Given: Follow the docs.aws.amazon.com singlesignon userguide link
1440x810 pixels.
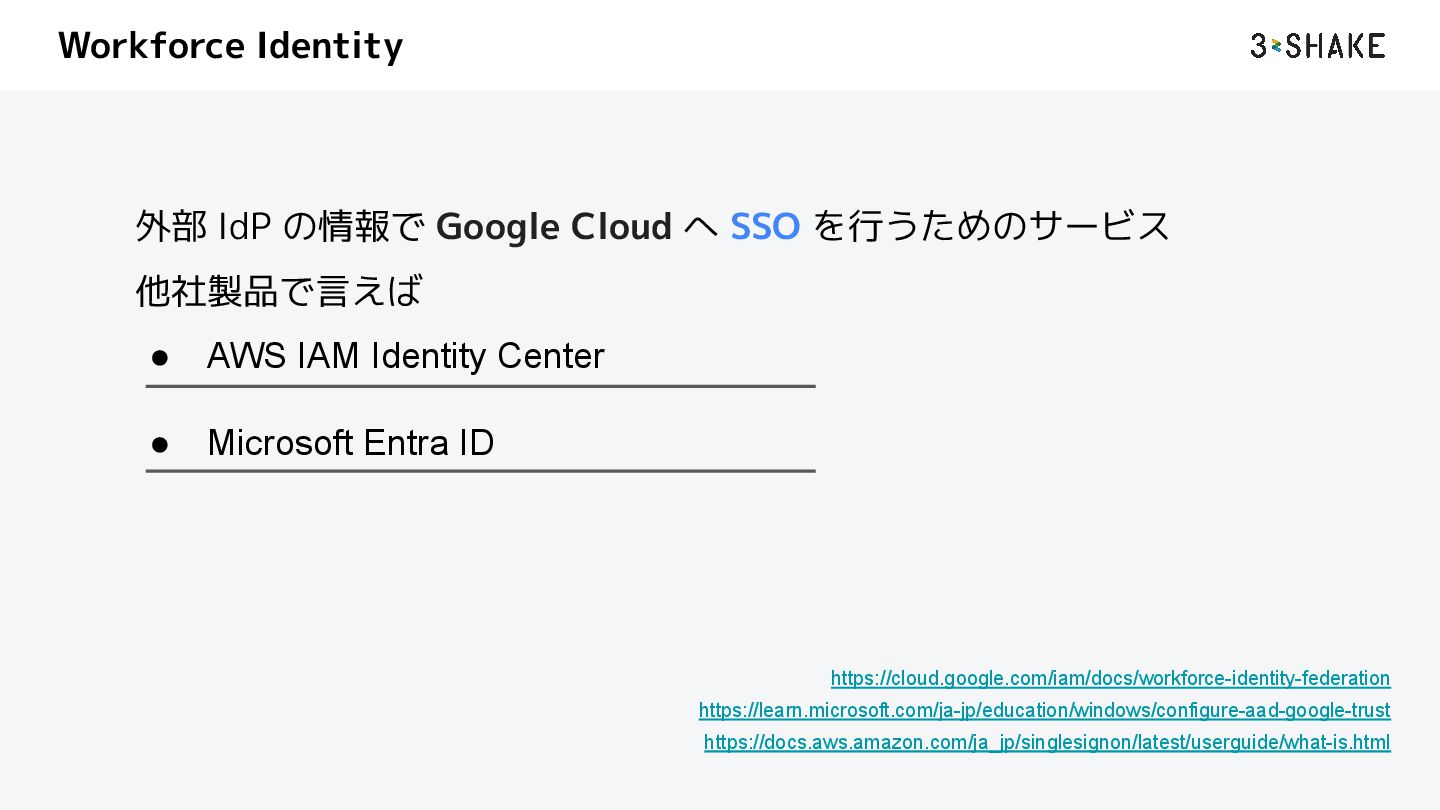Looking at the screenshot, I should tap(1047, 742).
